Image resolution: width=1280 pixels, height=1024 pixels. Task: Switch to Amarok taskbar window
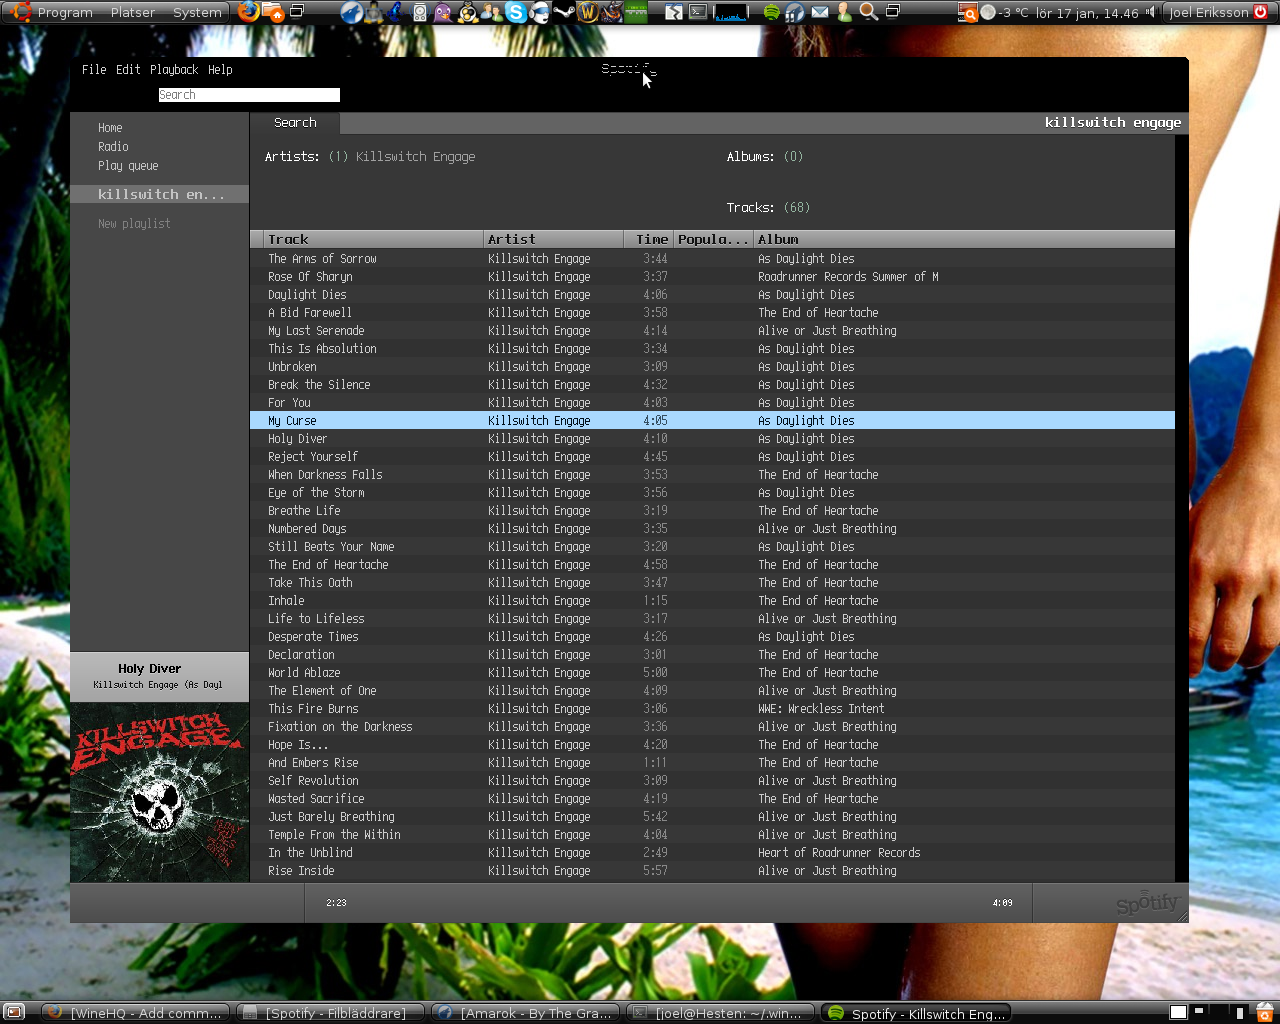coord(526,1013)
